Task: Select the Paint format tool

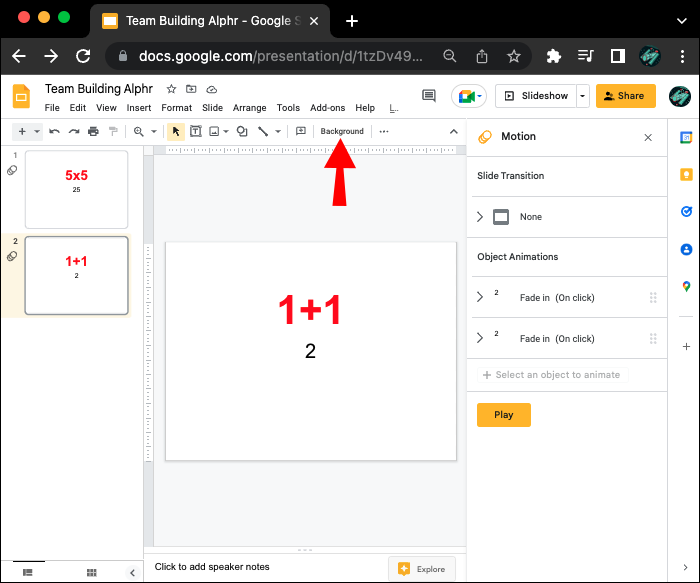Action: [113, 131]
